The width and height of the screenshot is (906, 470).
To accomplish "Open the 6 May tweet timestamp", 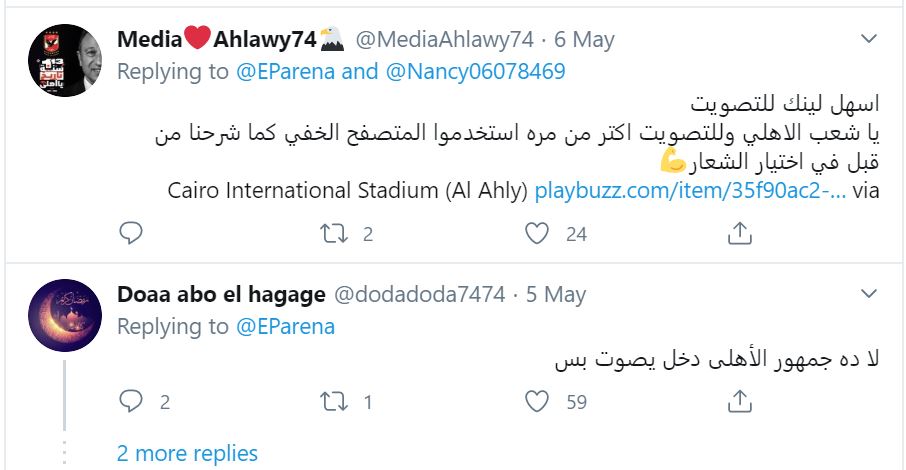I will [x=584, y=40].
